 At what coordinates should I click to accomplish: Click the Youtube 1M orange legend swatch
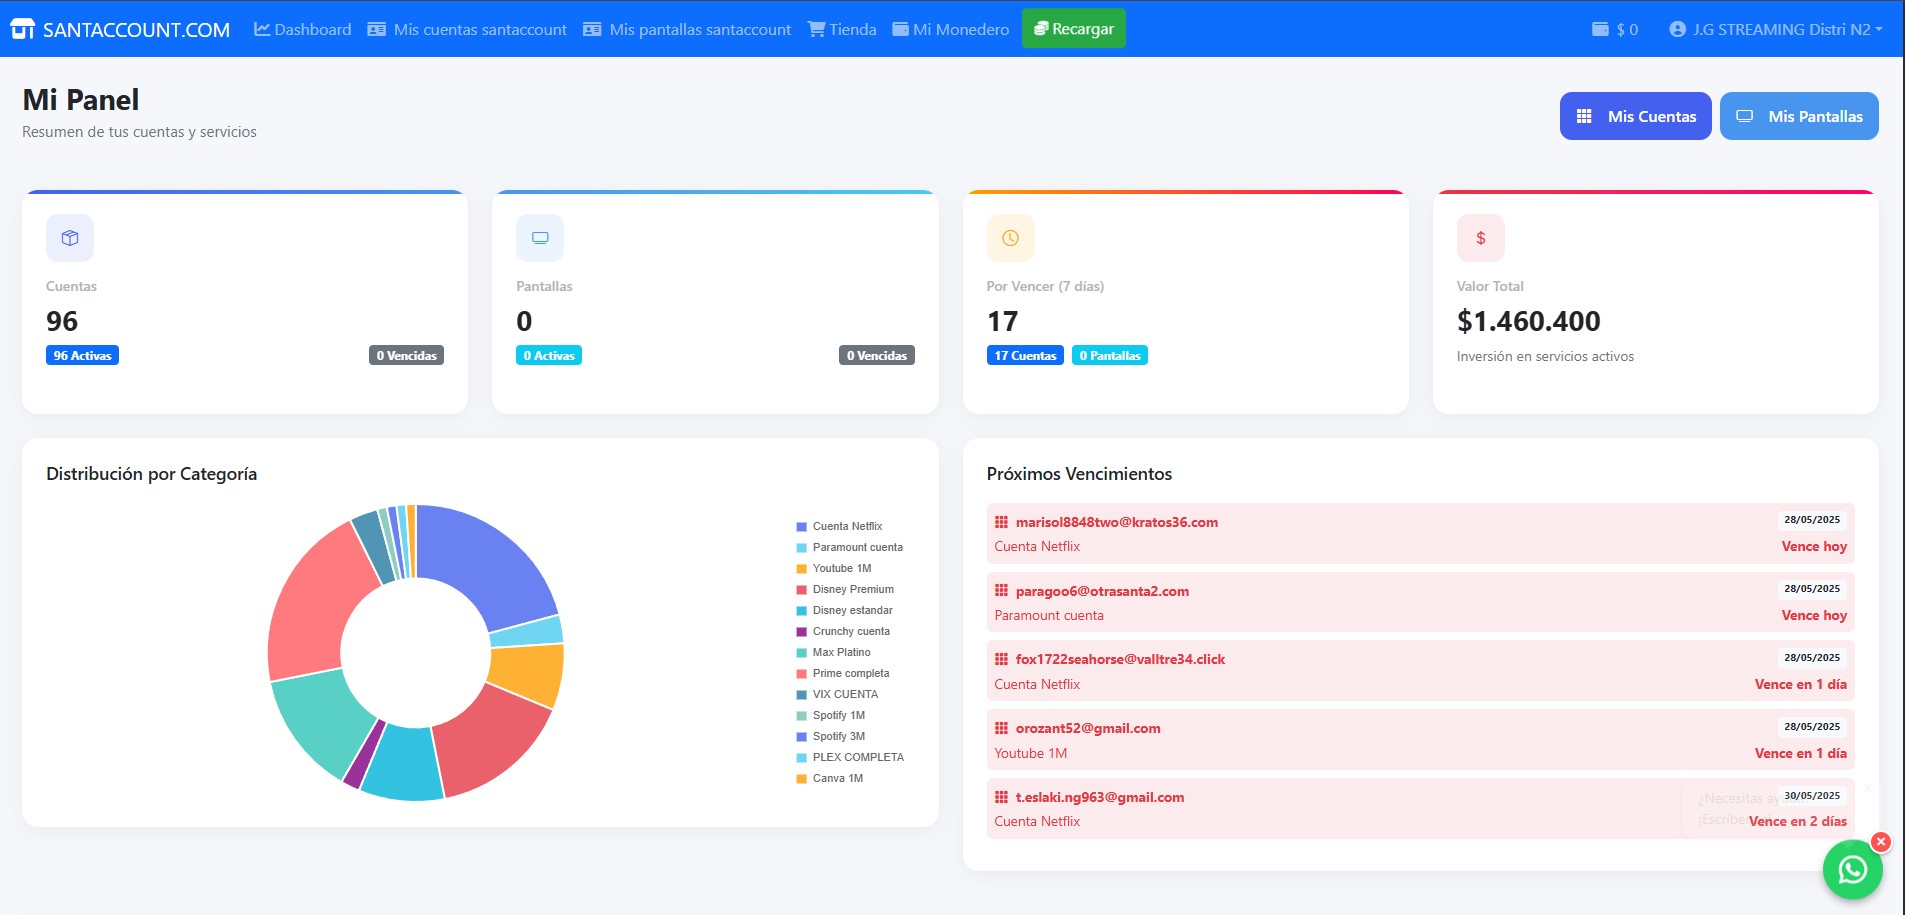point(801,569)
